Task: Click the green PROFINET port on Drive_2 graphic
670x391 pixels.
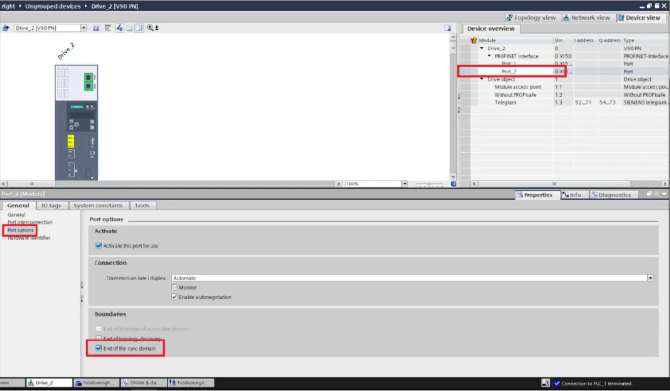Action: (88, 82)
